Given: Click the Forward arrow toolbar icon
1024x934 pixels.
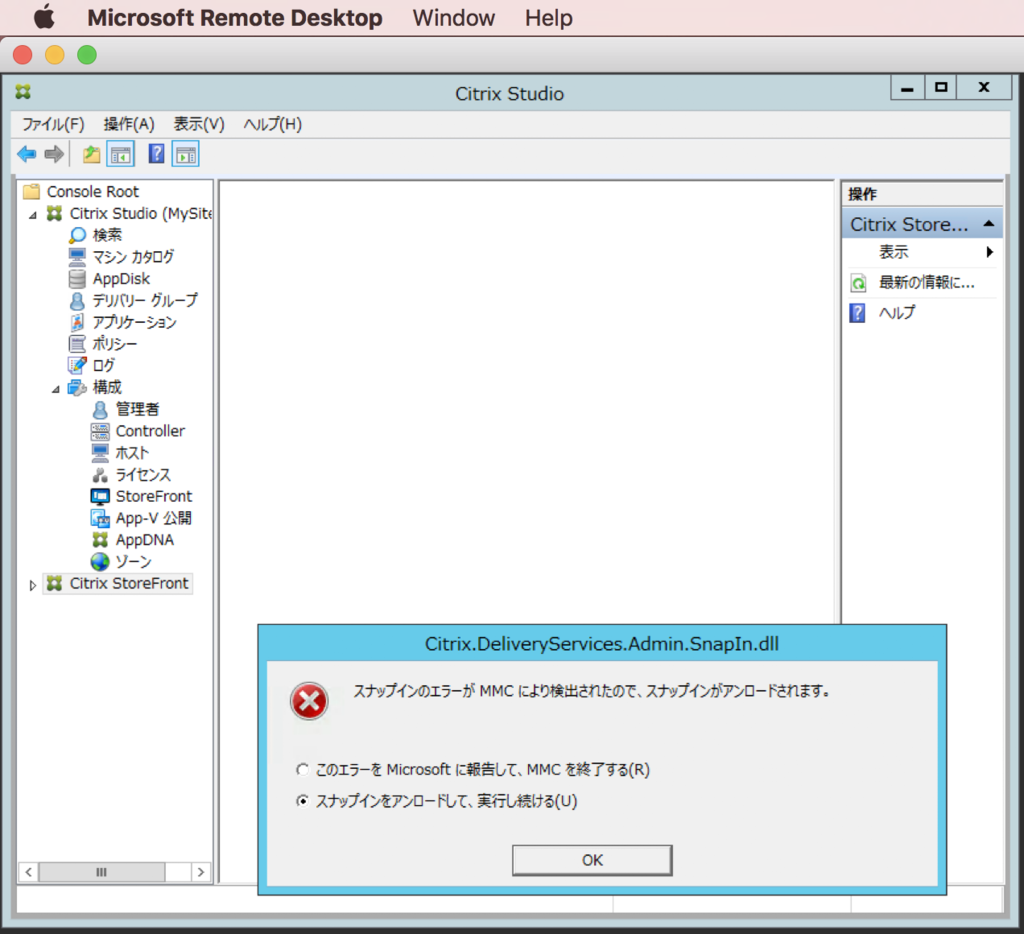Looking at the screenshot, I should click(54, 155).
